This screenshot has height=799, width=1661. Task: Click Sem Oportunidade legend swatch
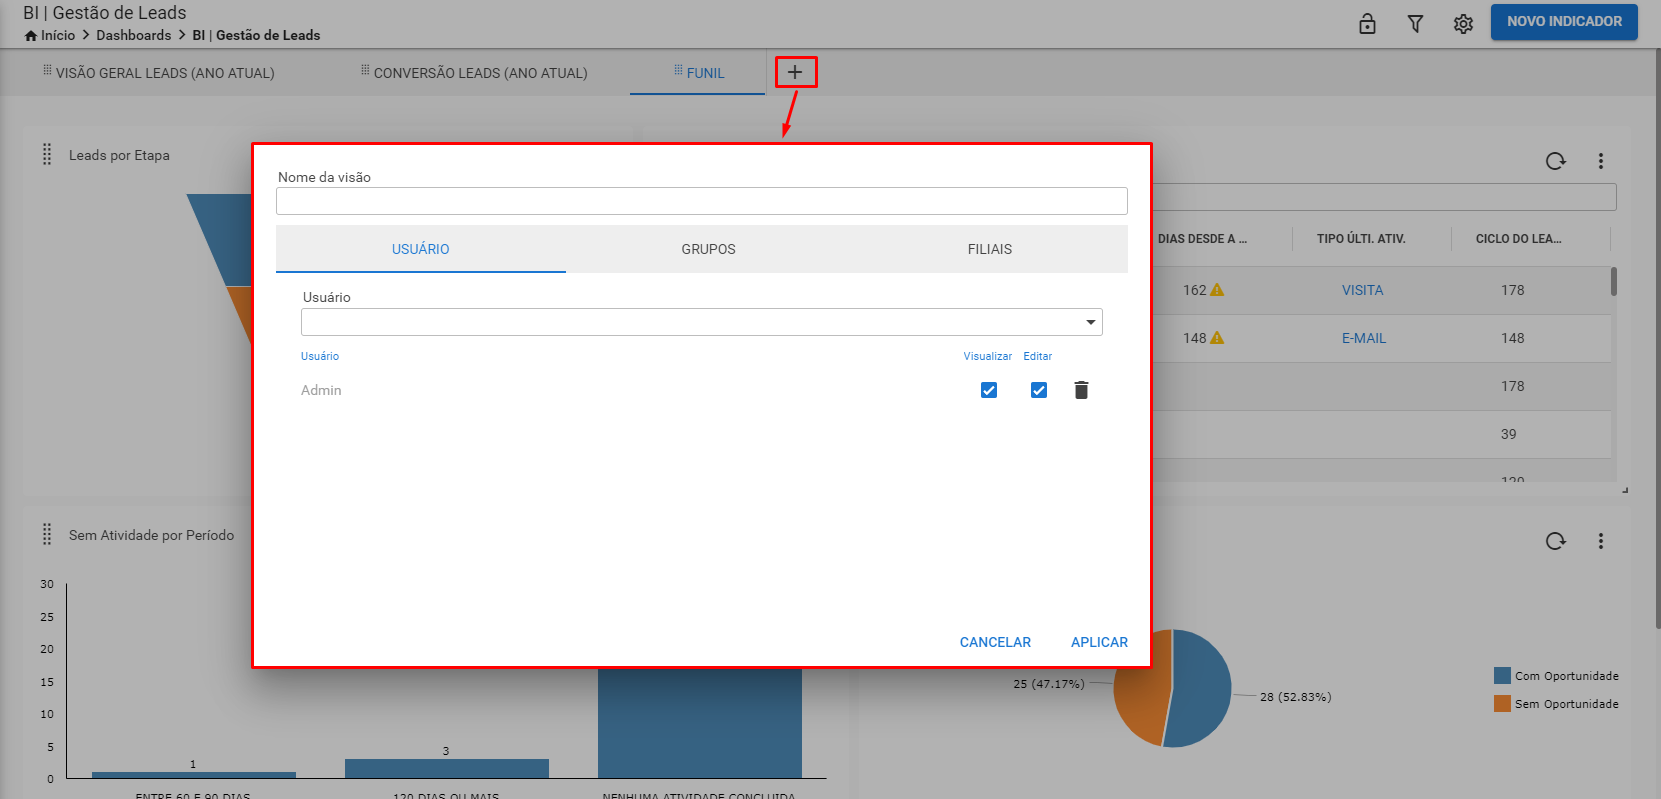pyautogui.click(x=1502, y=704)
